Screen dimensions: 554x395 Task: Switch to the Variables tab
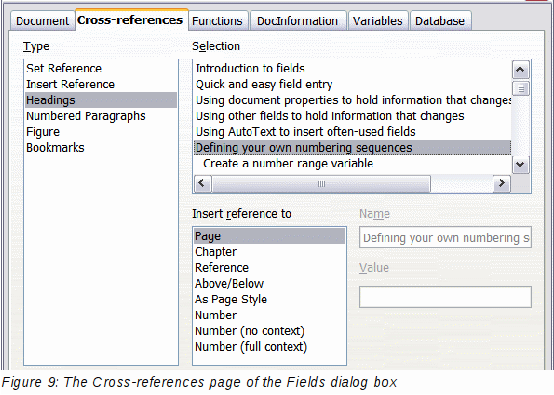(378, 21)
